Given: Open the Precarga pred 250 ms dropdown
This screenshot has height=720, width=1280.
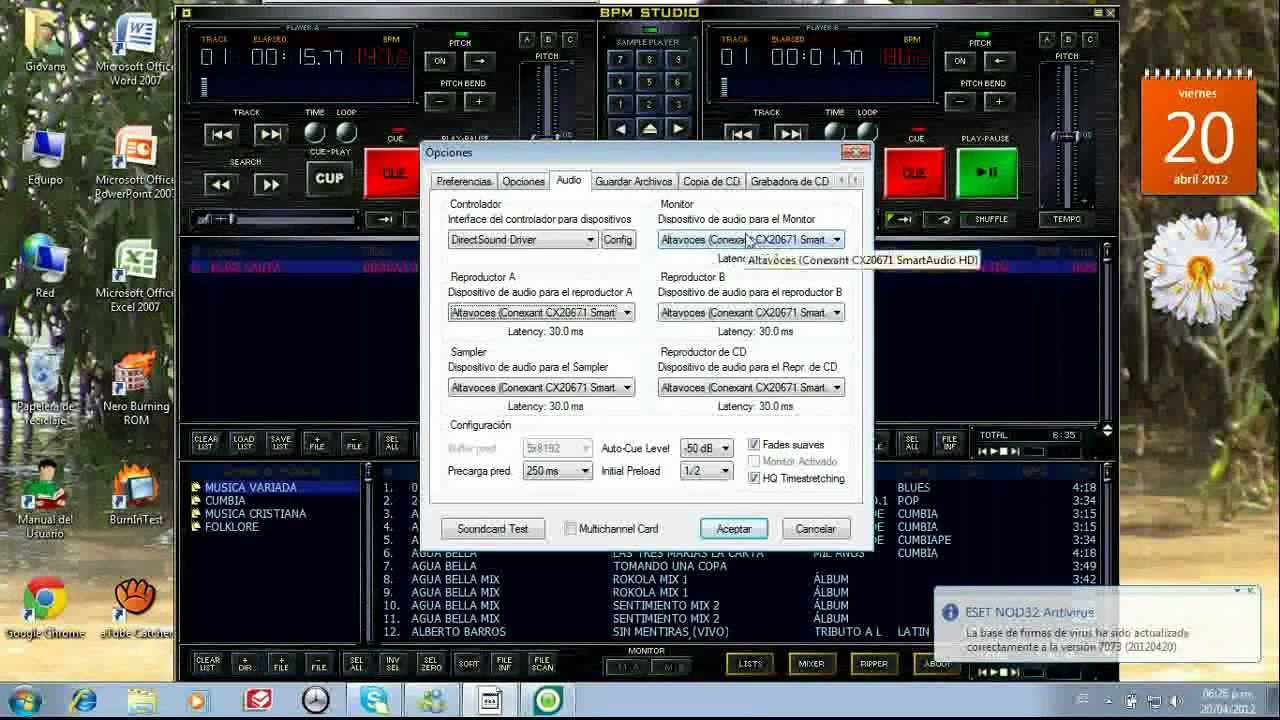Looking at the screenshot, I should pyautogui.click(x=558, y=471).
